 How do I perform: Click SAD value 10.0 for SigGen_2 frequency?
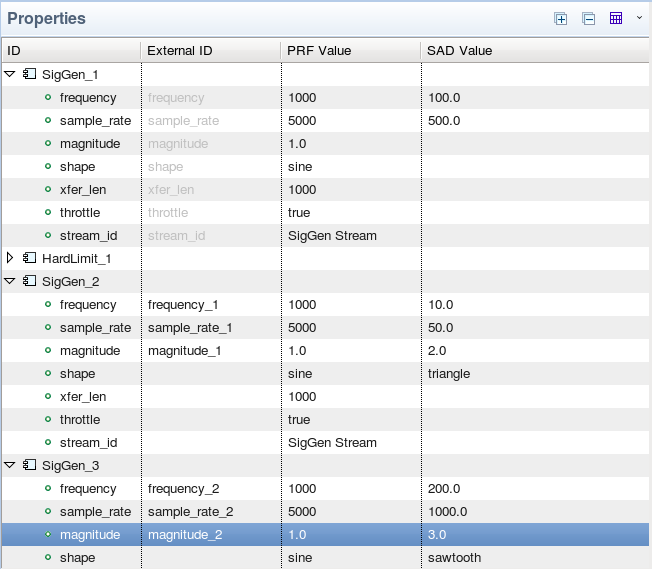[x=441, y=305]
